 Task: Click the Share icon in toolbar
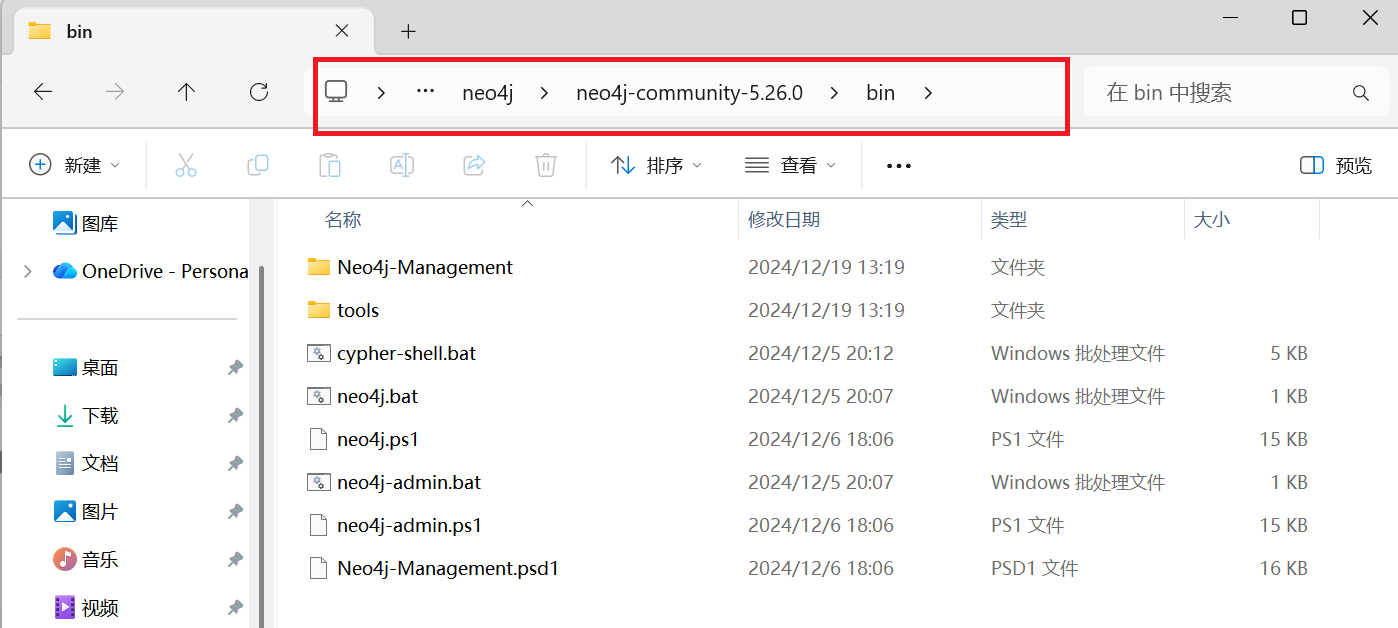[474, 165]
